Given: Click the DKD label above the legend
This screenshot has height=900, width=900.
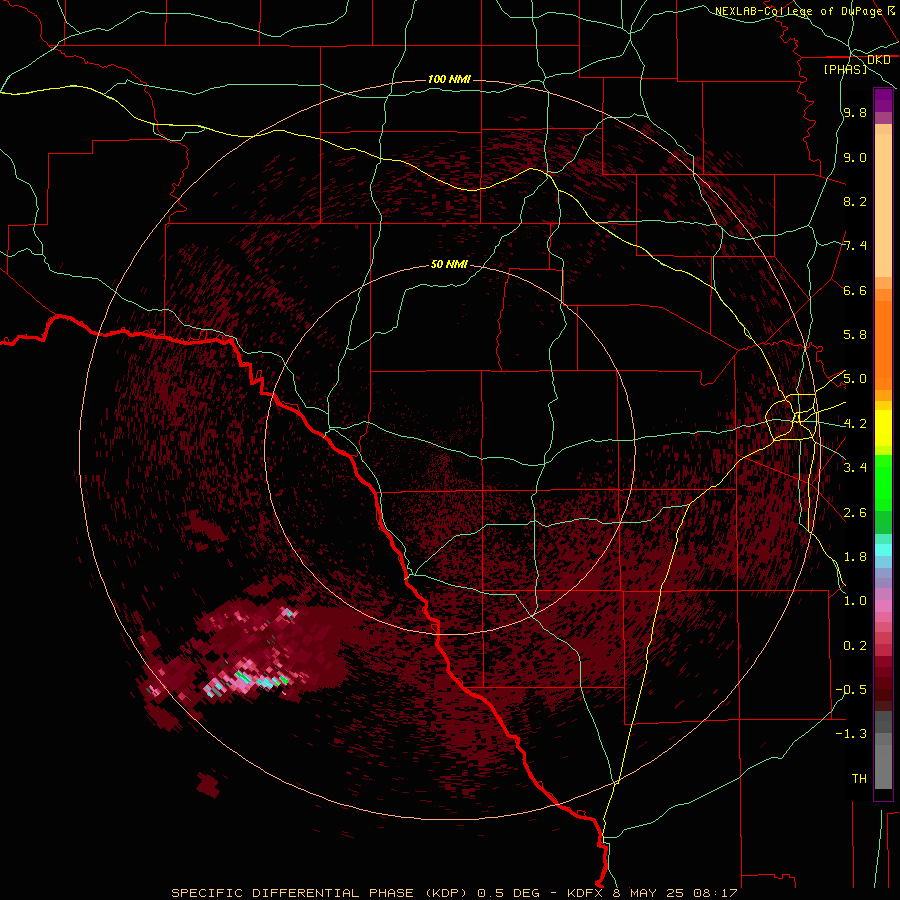Looking at the screenshot, I should click(x=879, y=60).
